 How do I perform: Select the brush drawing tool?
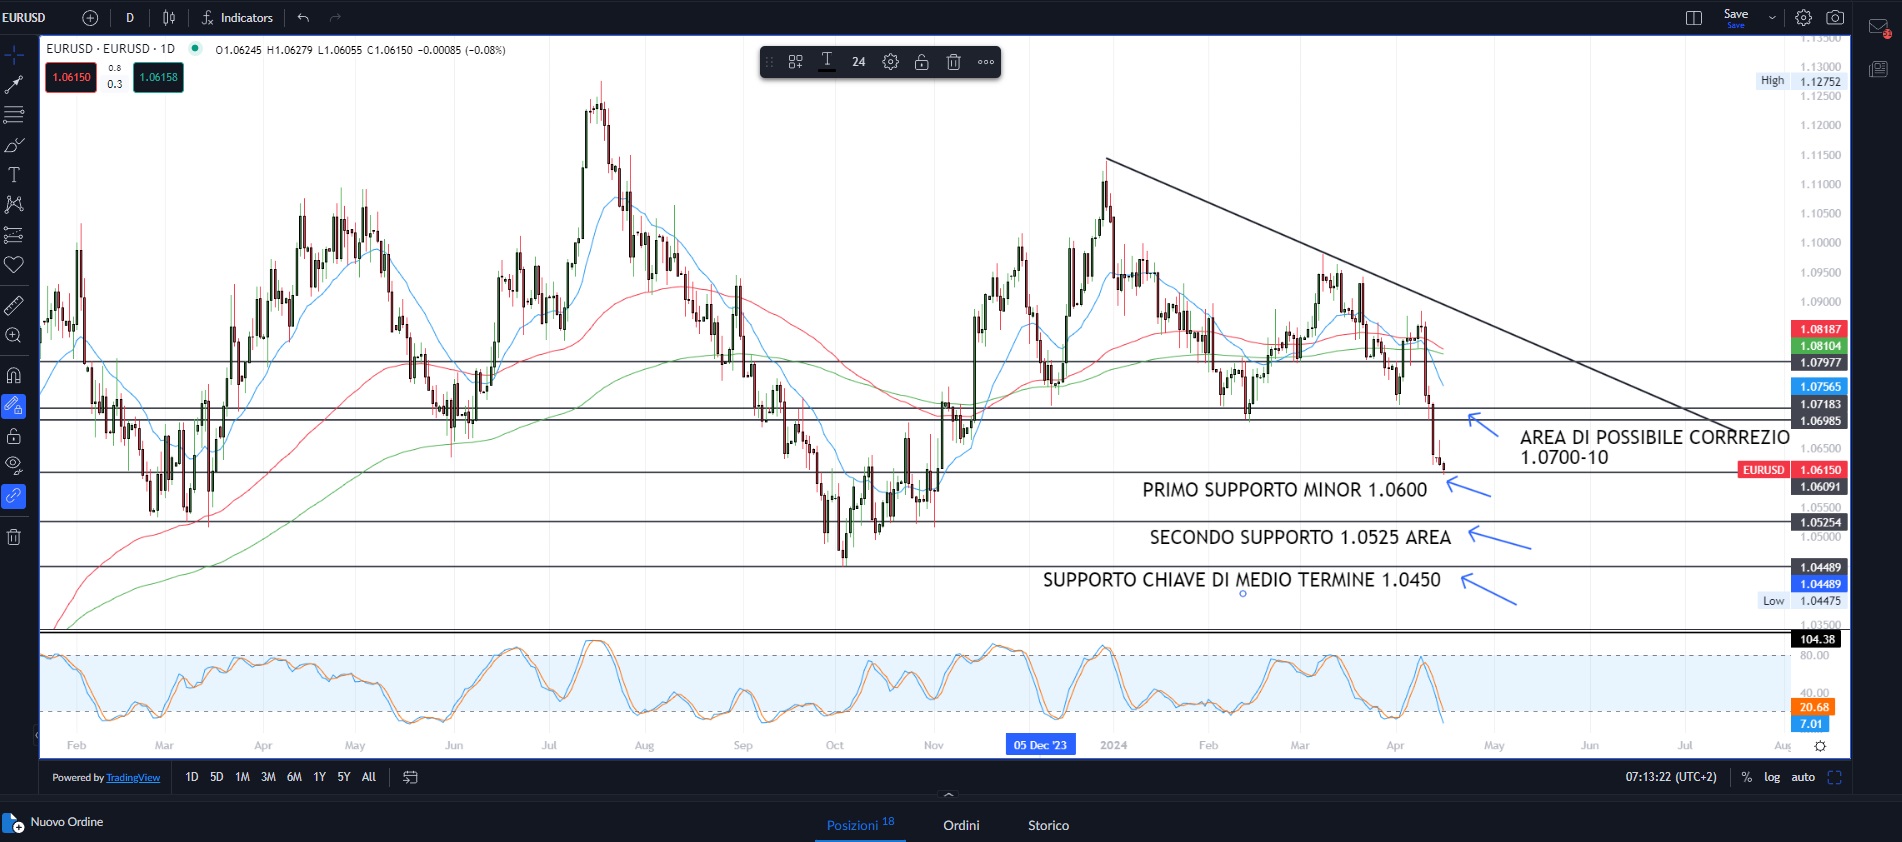14,145
